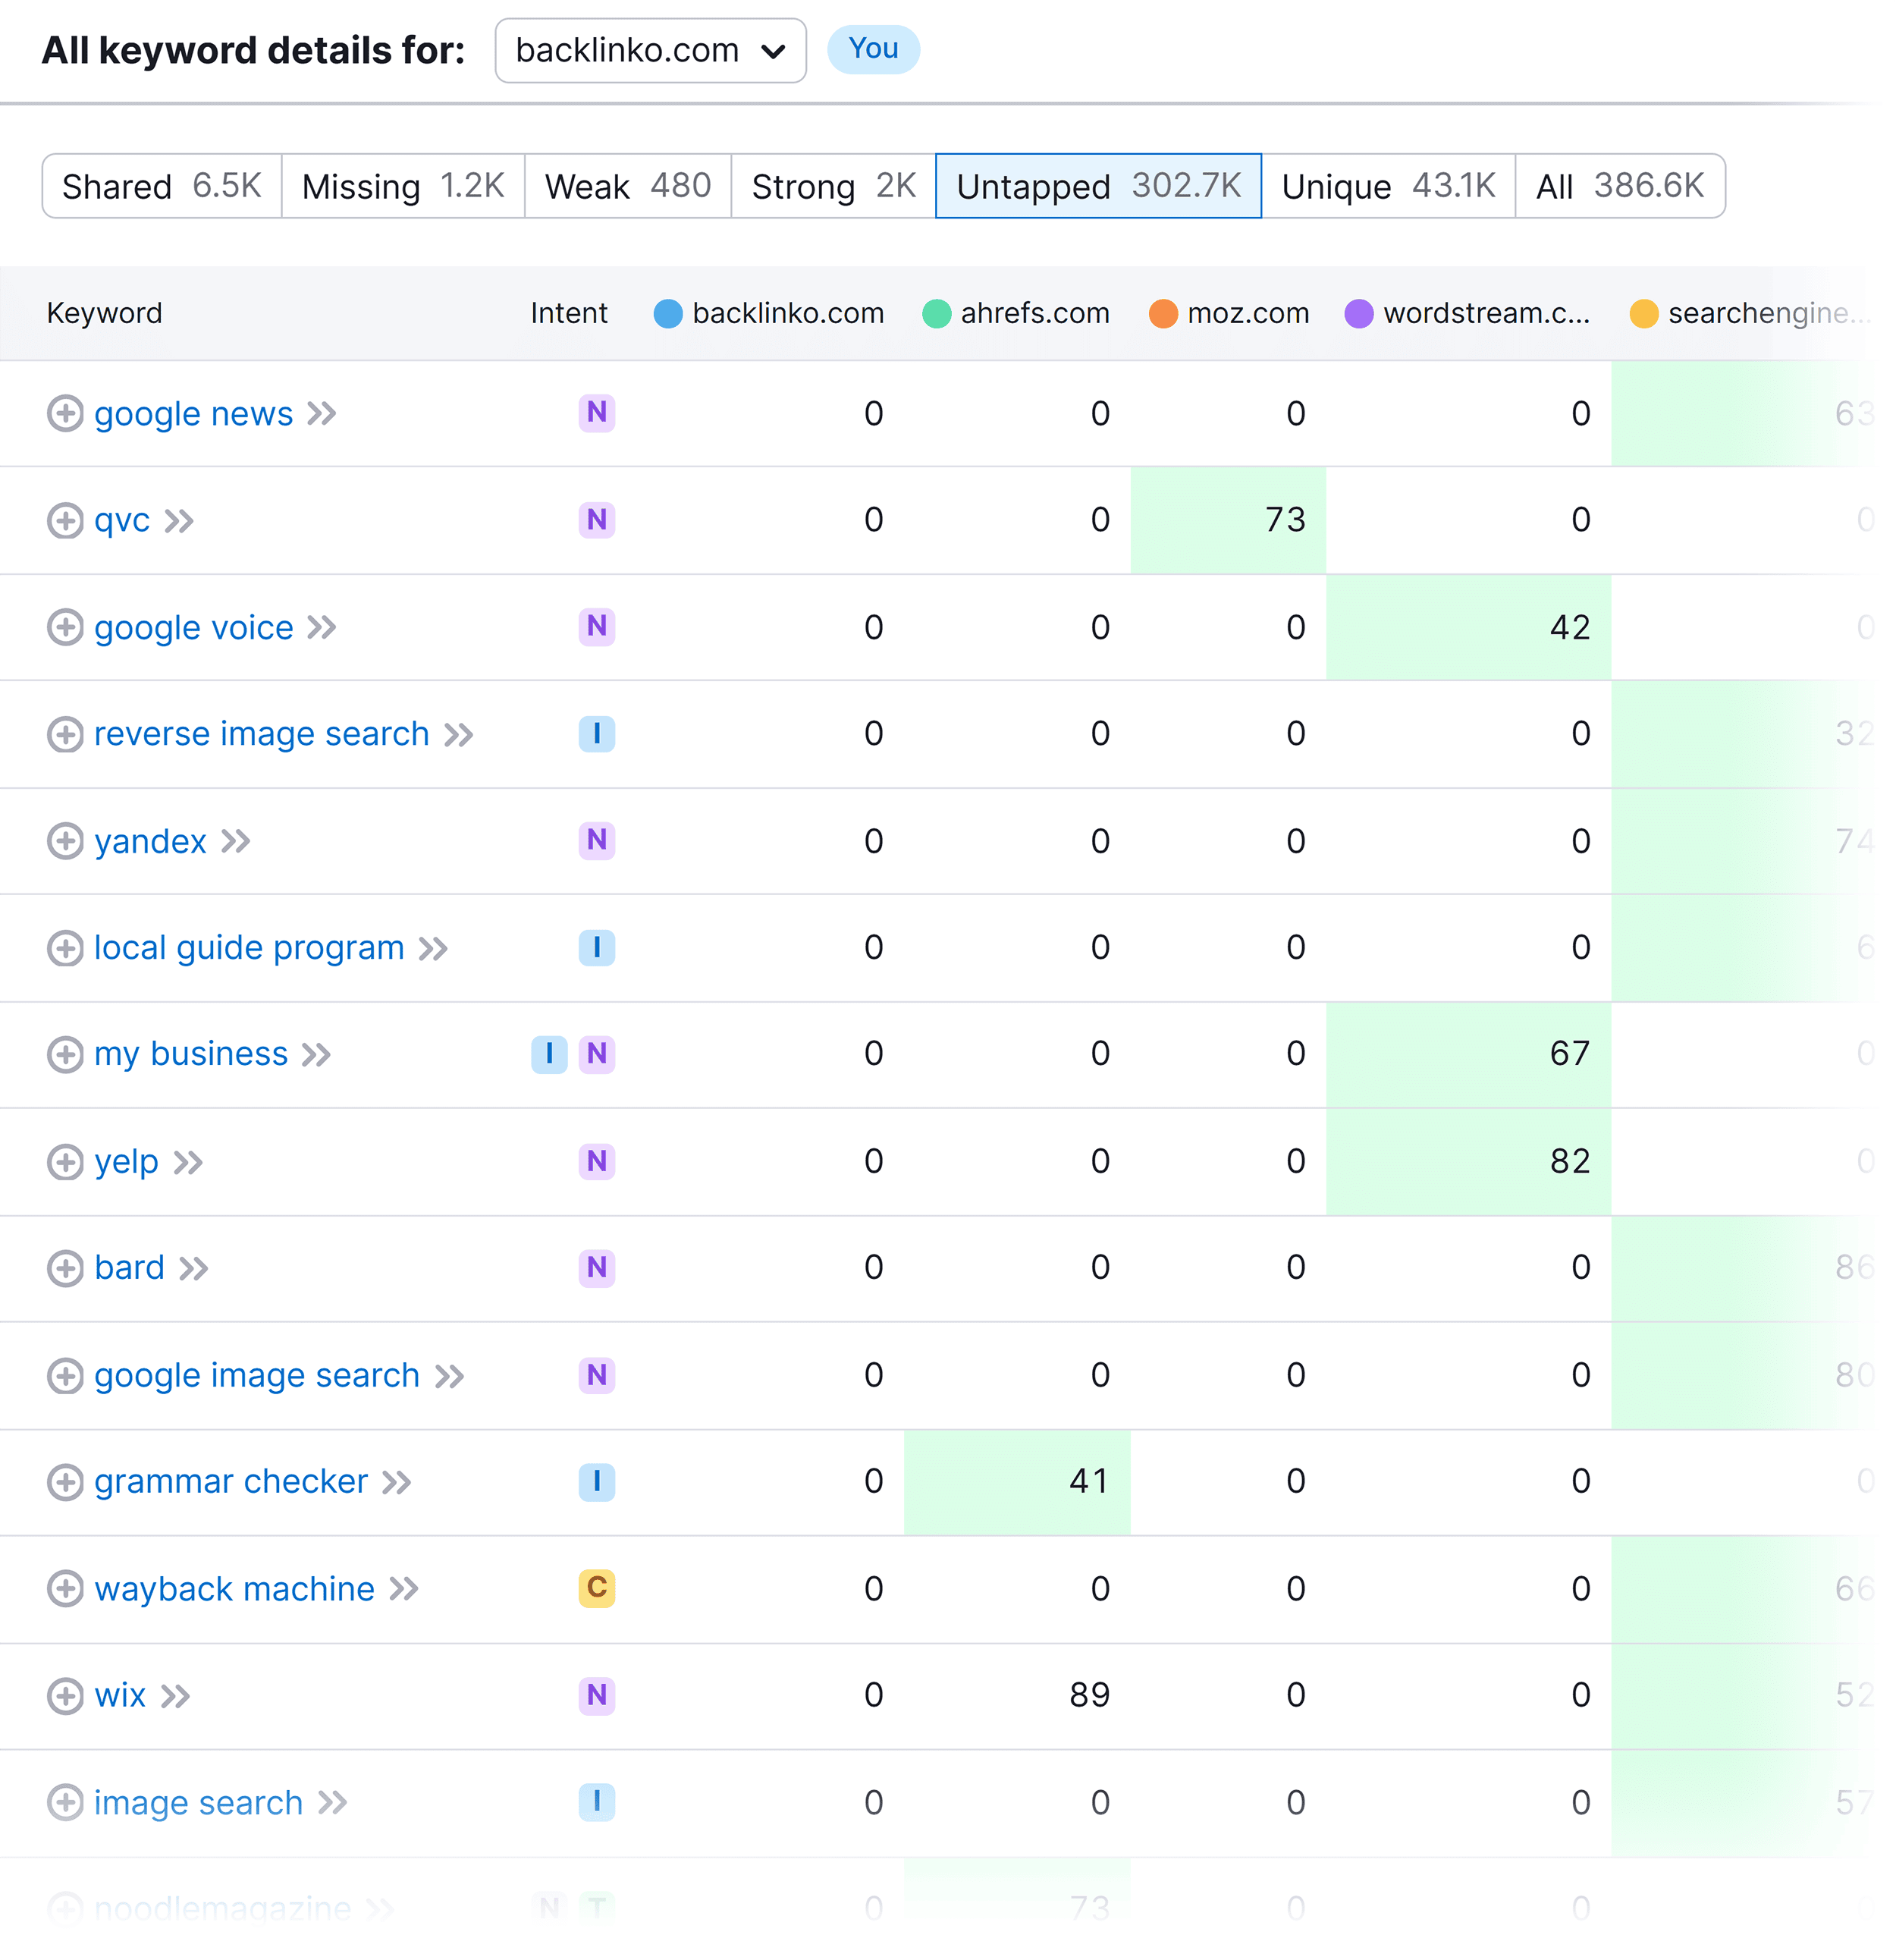Click double-chevron icon after google news
1896x1960 pixels.
tap(321, 414)
